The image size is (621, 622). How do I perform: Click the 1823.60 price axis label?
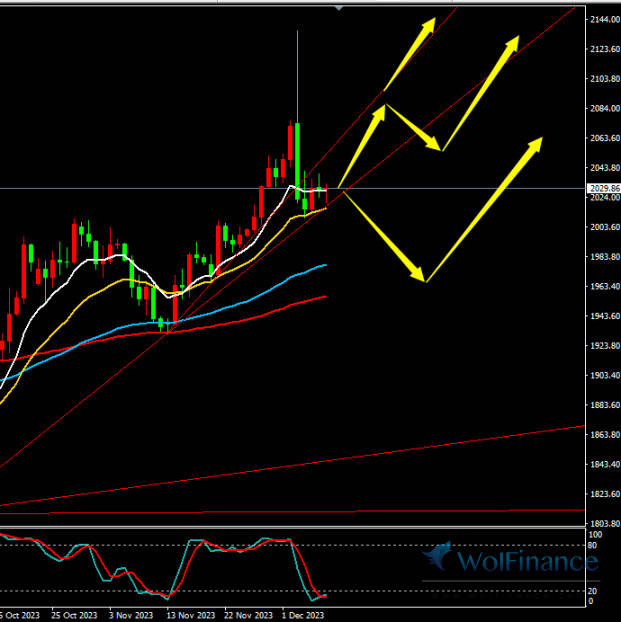pos(605,494)
